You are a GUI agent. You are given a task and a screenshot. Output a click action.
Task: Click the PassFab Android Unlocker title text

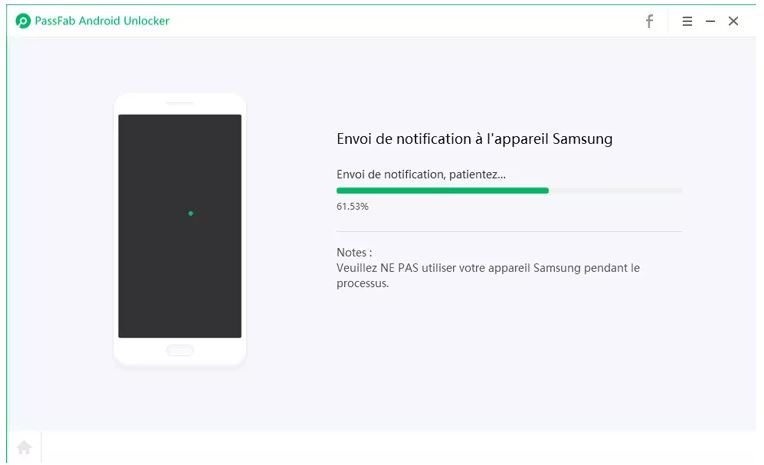pos(102,21)
